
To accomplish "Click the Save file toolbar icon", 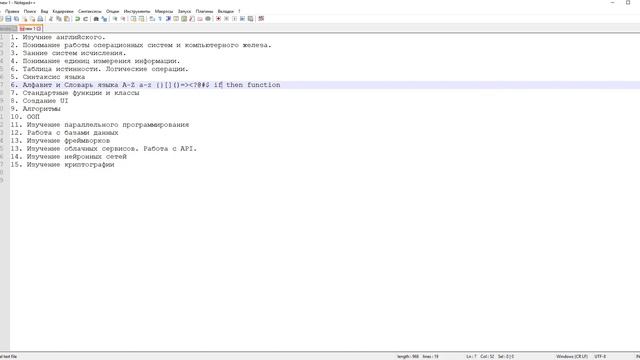I will click(8, 19).
